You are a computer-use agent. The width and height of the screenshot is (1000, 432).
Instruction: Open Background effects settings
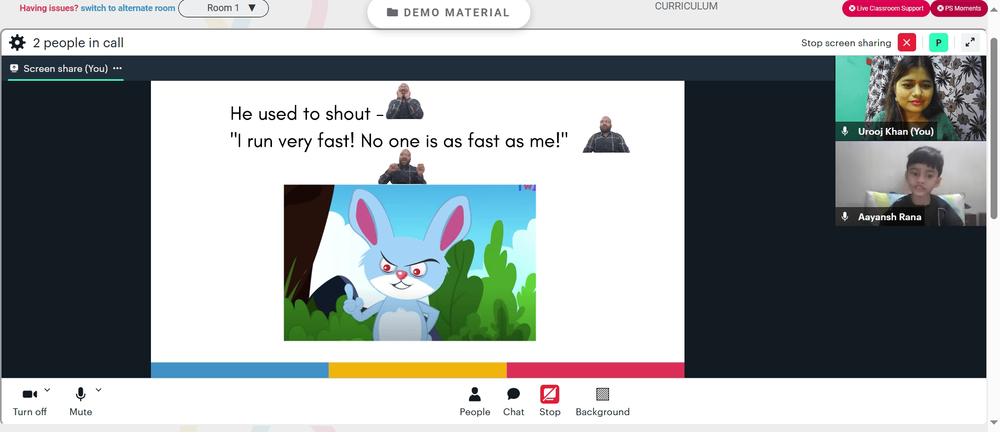(602, 401)
